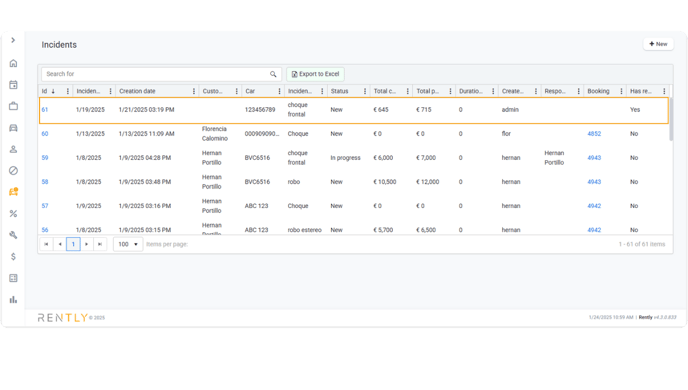The width and height of the screenshot is (688, 390).
Task: Sort by Status column header
Action: (x=339, y=91)
